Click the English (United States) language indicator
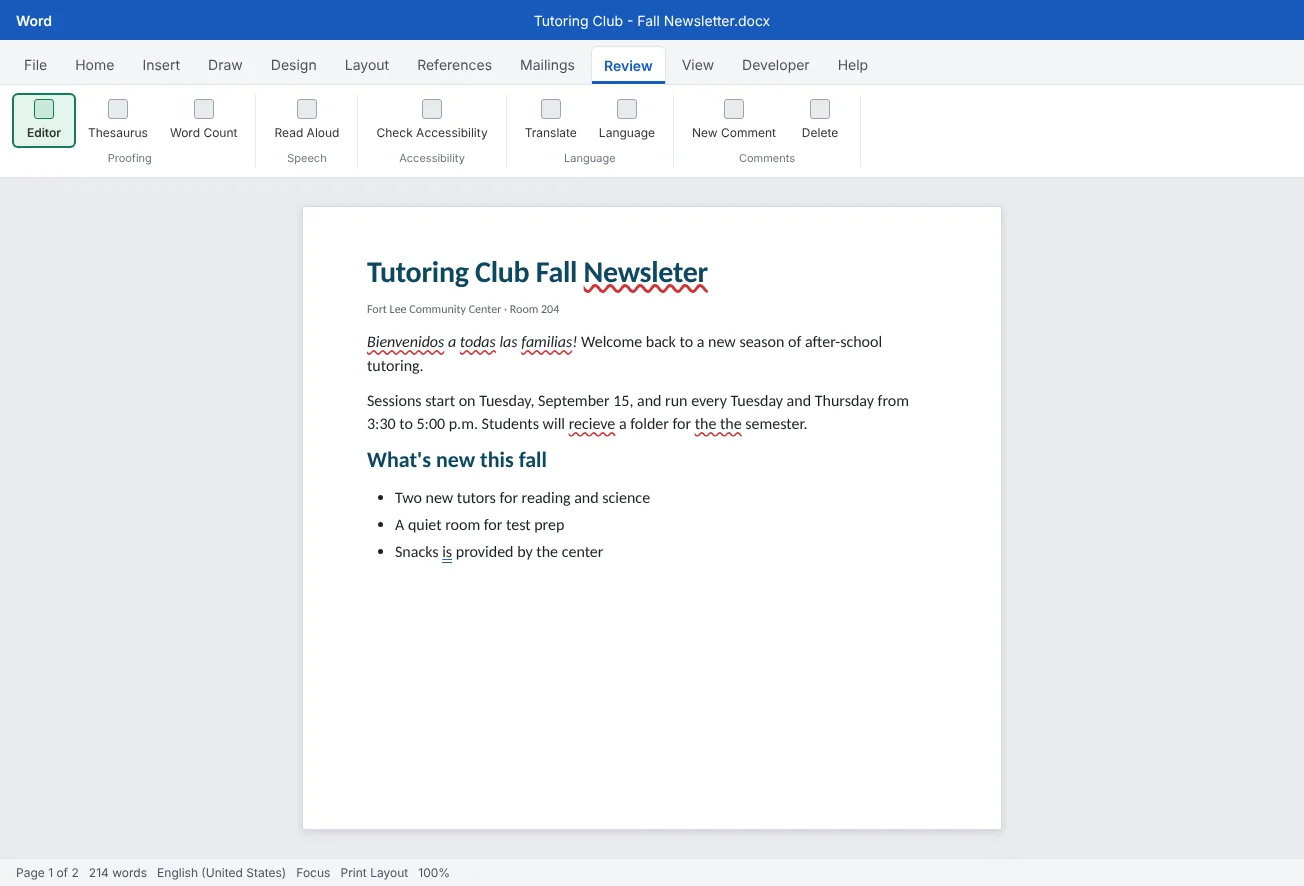The height and width of the screenshot is (886, 1304). [221, 873]
